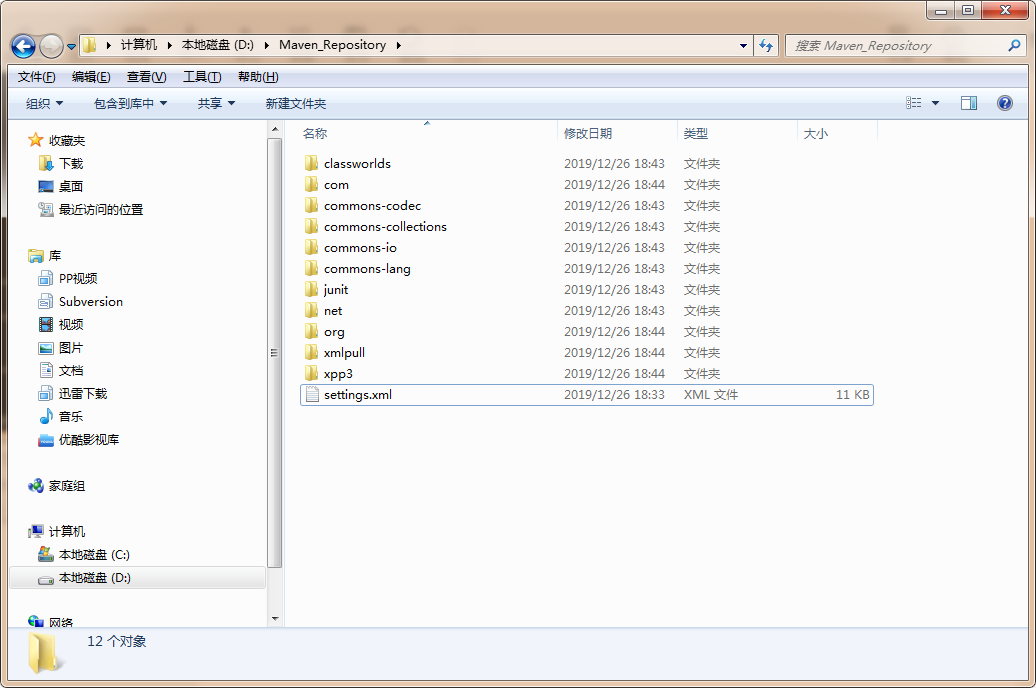Screen dimensions: 1036x688
Task: Click the search magnifier icon
Action: click(x=1014, y=46)
